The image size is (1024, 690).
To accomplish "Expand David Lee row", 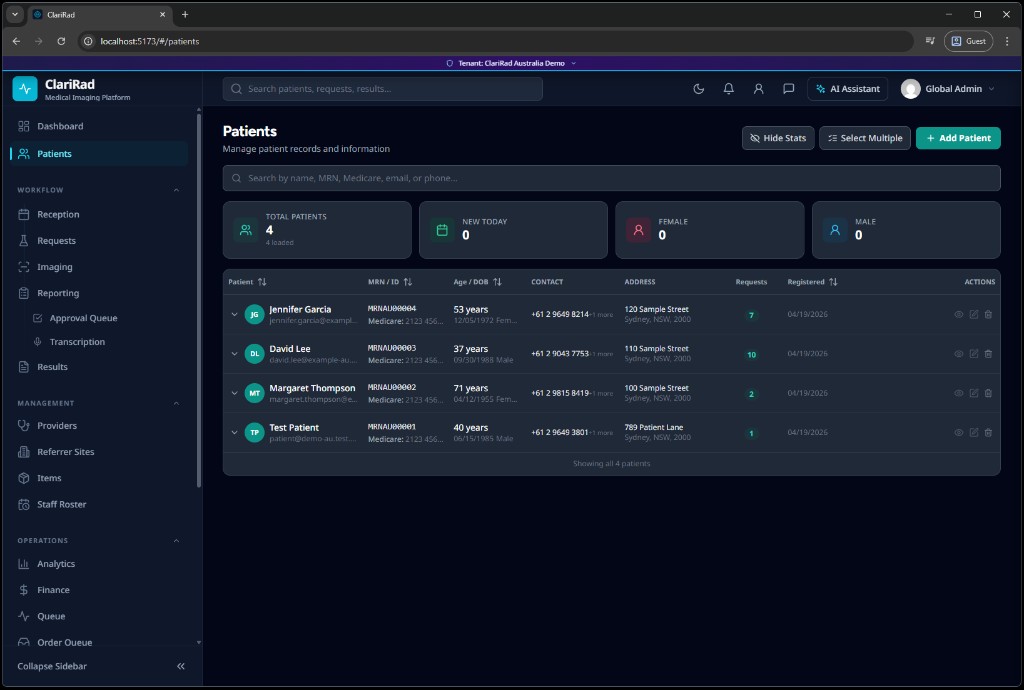I will [x=234, y=354].
